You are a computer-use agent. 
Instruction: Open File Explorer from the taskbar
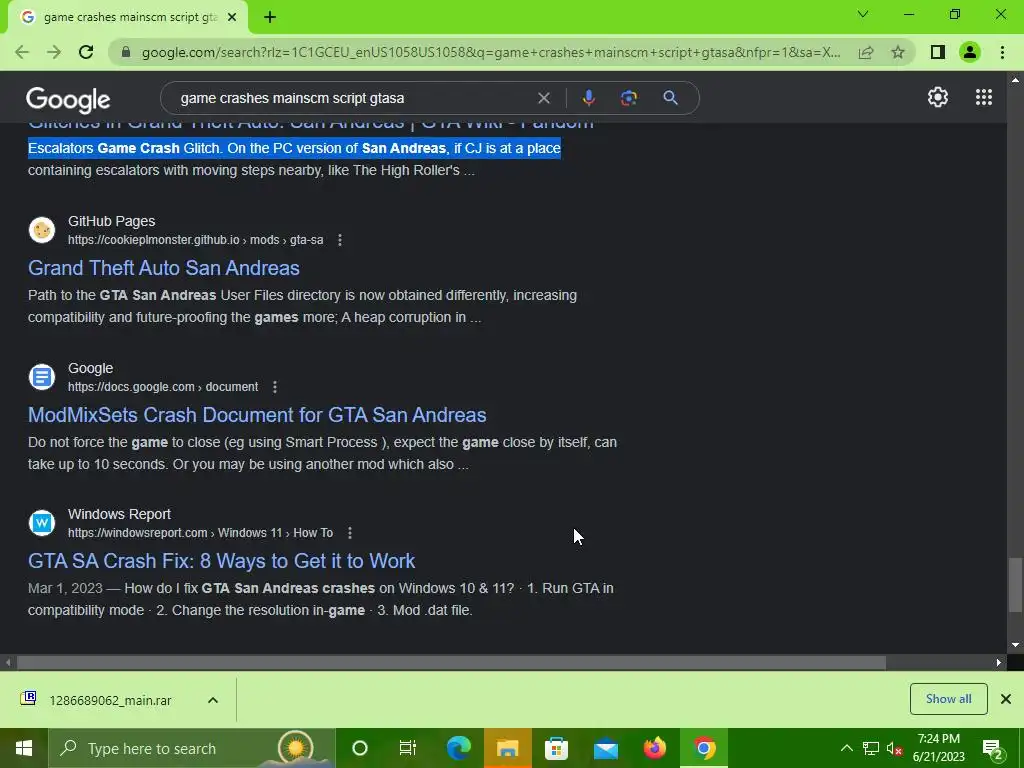[507, 748]
